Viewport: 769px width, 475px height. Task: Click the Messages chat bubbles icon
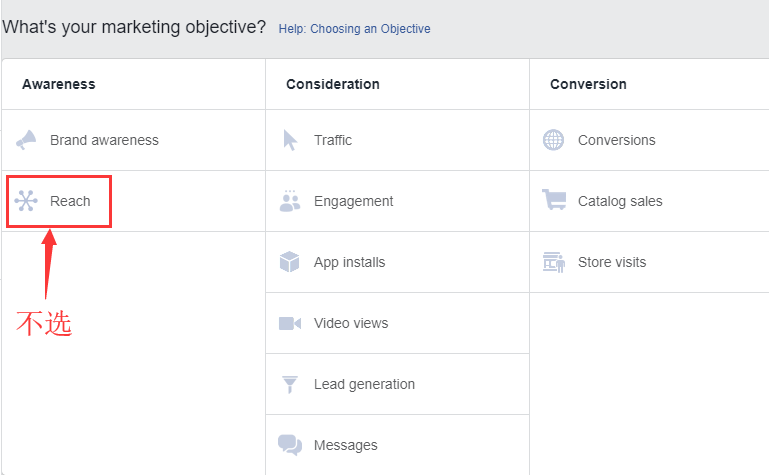pyautogui.click(x=290, y=445)
